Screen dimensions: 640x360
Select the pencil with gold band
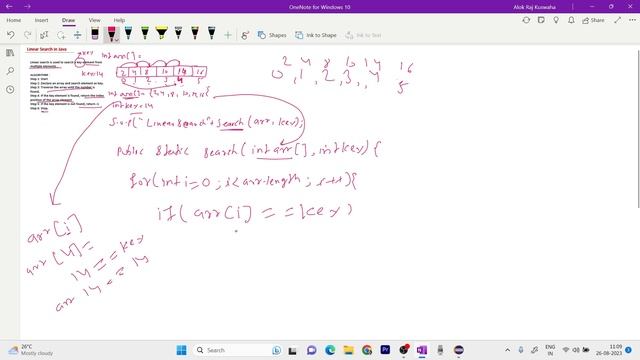tap(195, 33)
